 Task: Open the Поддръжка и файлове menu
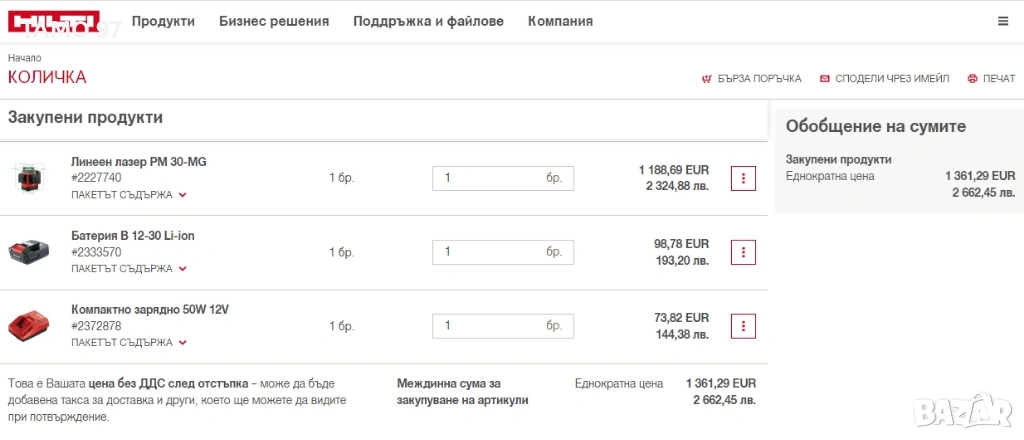click(x=428, y=21)
